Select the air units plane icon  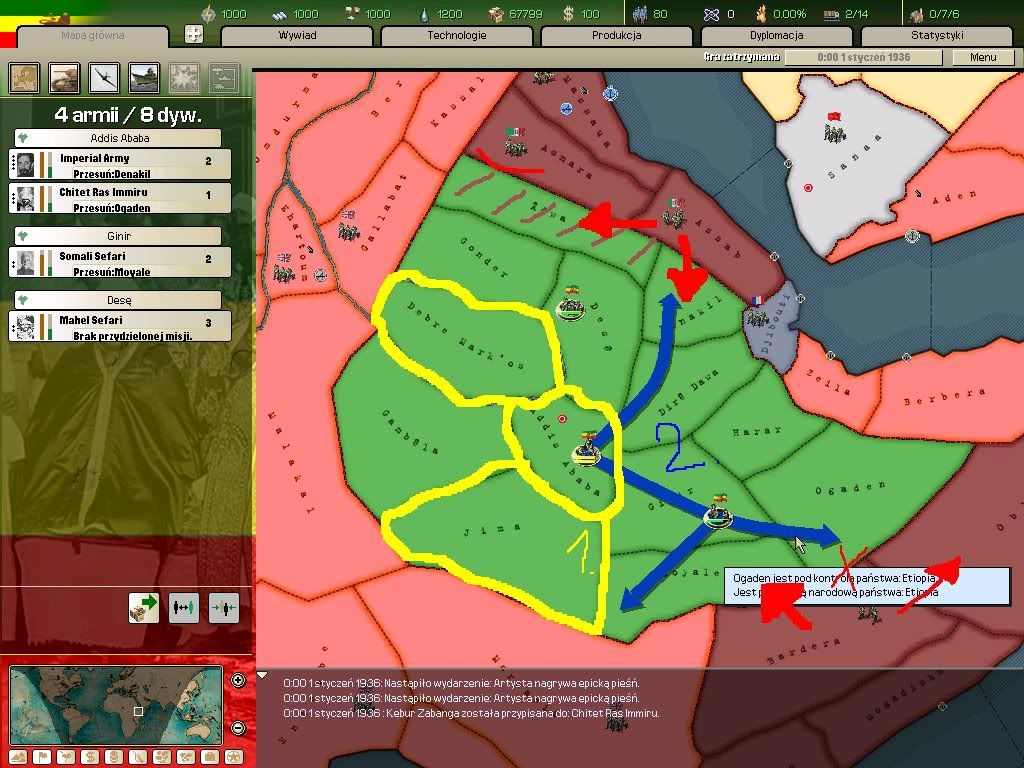(x=104, y=78)
